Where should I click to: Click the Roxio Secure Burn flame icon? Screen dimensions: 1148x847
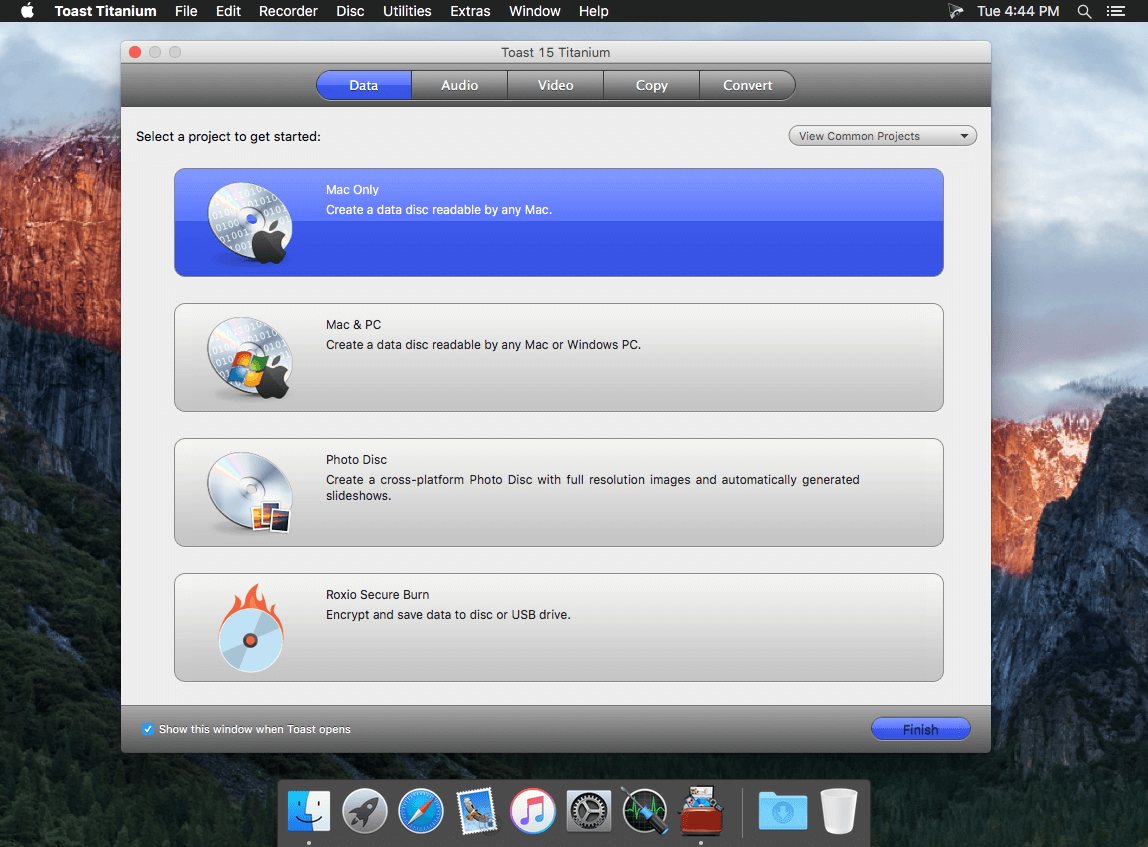coord(250,627)
